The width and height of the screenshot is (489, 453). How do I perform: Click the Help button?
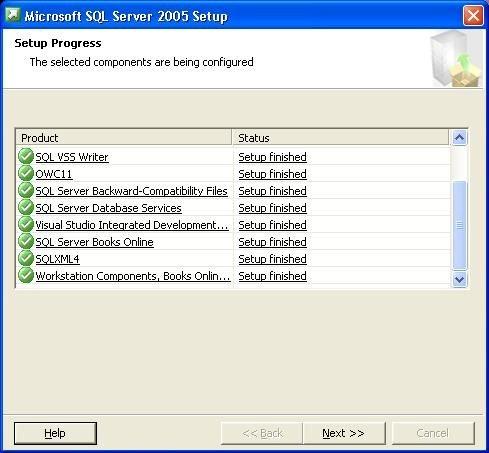pyautogui.click(x=55, y=433)
